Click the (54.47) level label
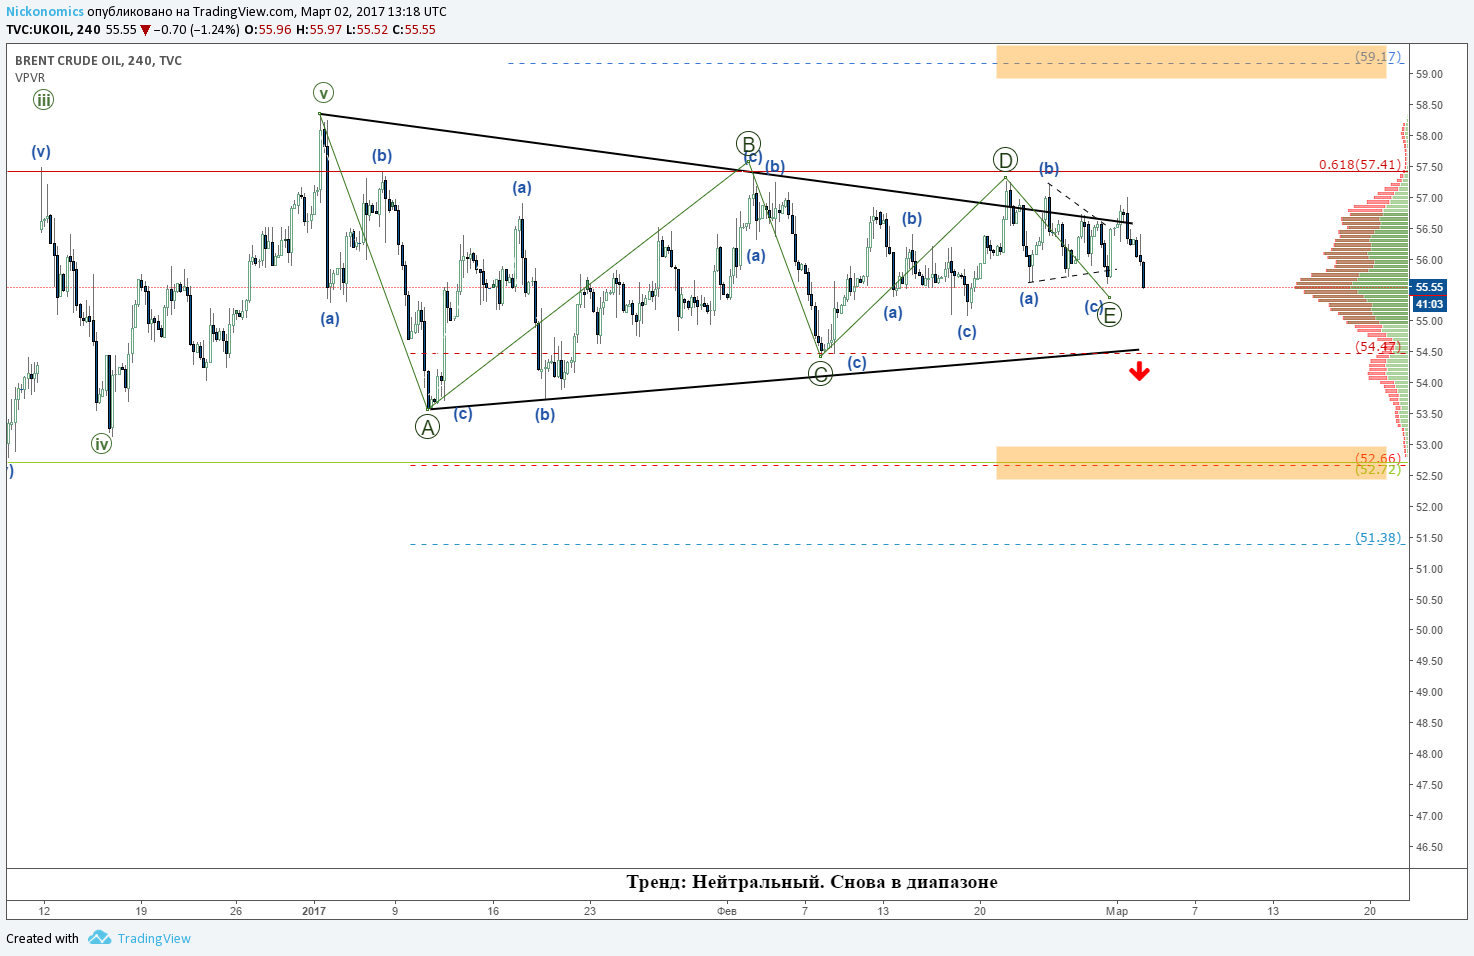Viewport: 1474px width, 956px height. click(x=1378, y=346)
